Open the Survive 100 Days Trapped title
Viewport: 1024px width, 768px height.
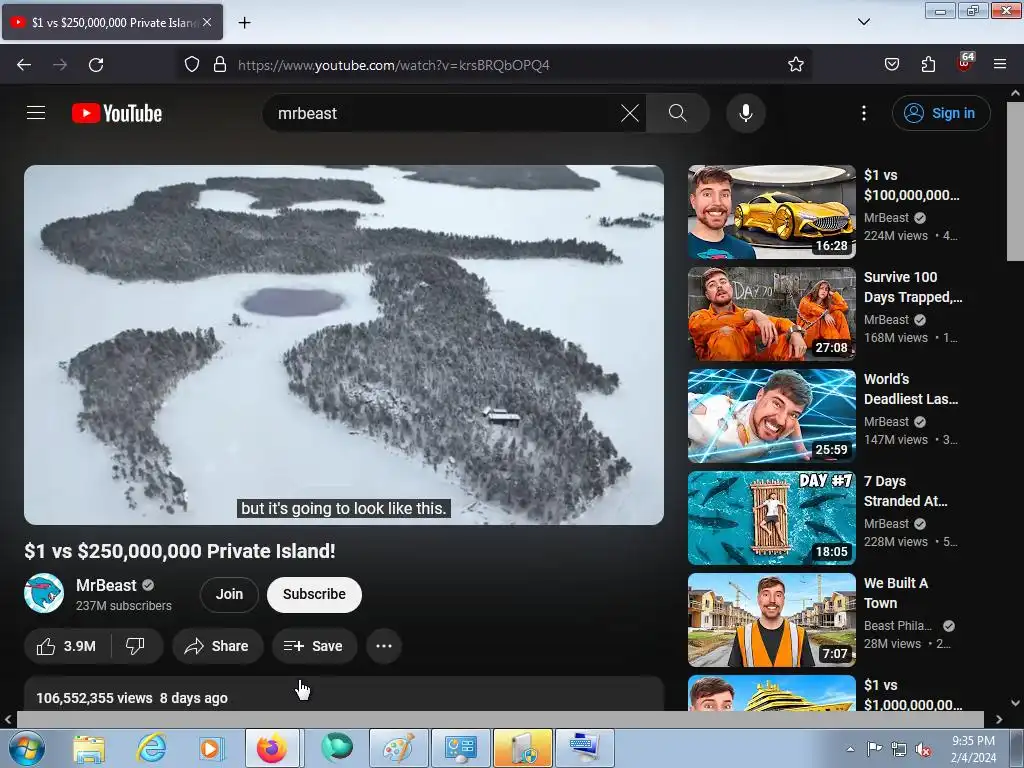(x=913, y=287)
